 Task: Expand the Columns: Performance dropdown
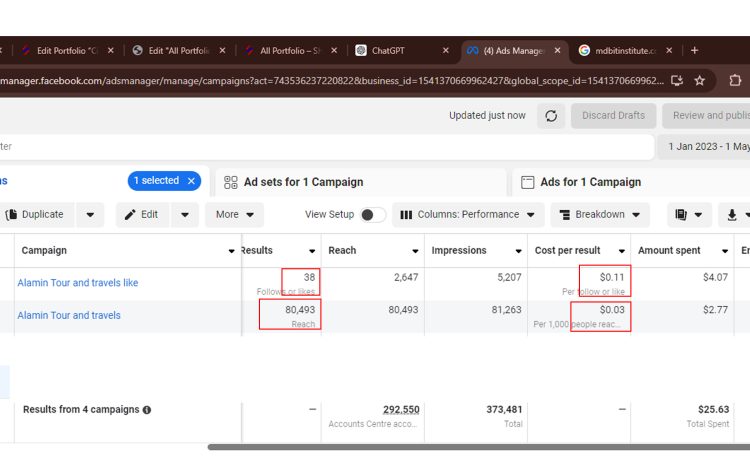coord(468,215)
